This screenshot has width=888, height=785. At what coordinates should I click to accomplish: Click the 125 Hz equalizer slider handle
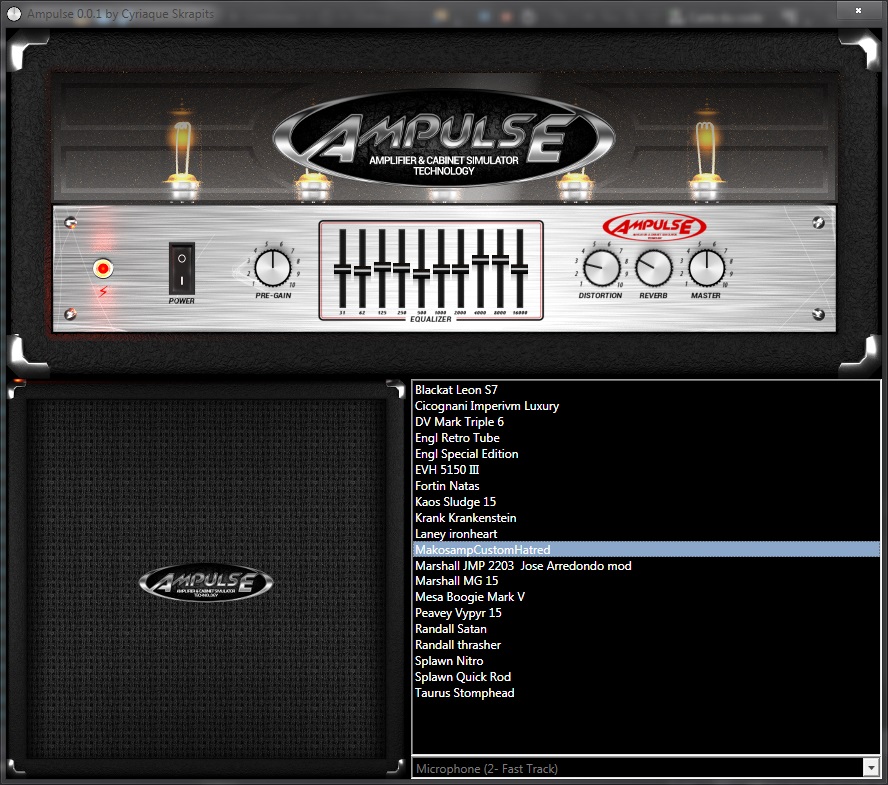coord(382,267)
